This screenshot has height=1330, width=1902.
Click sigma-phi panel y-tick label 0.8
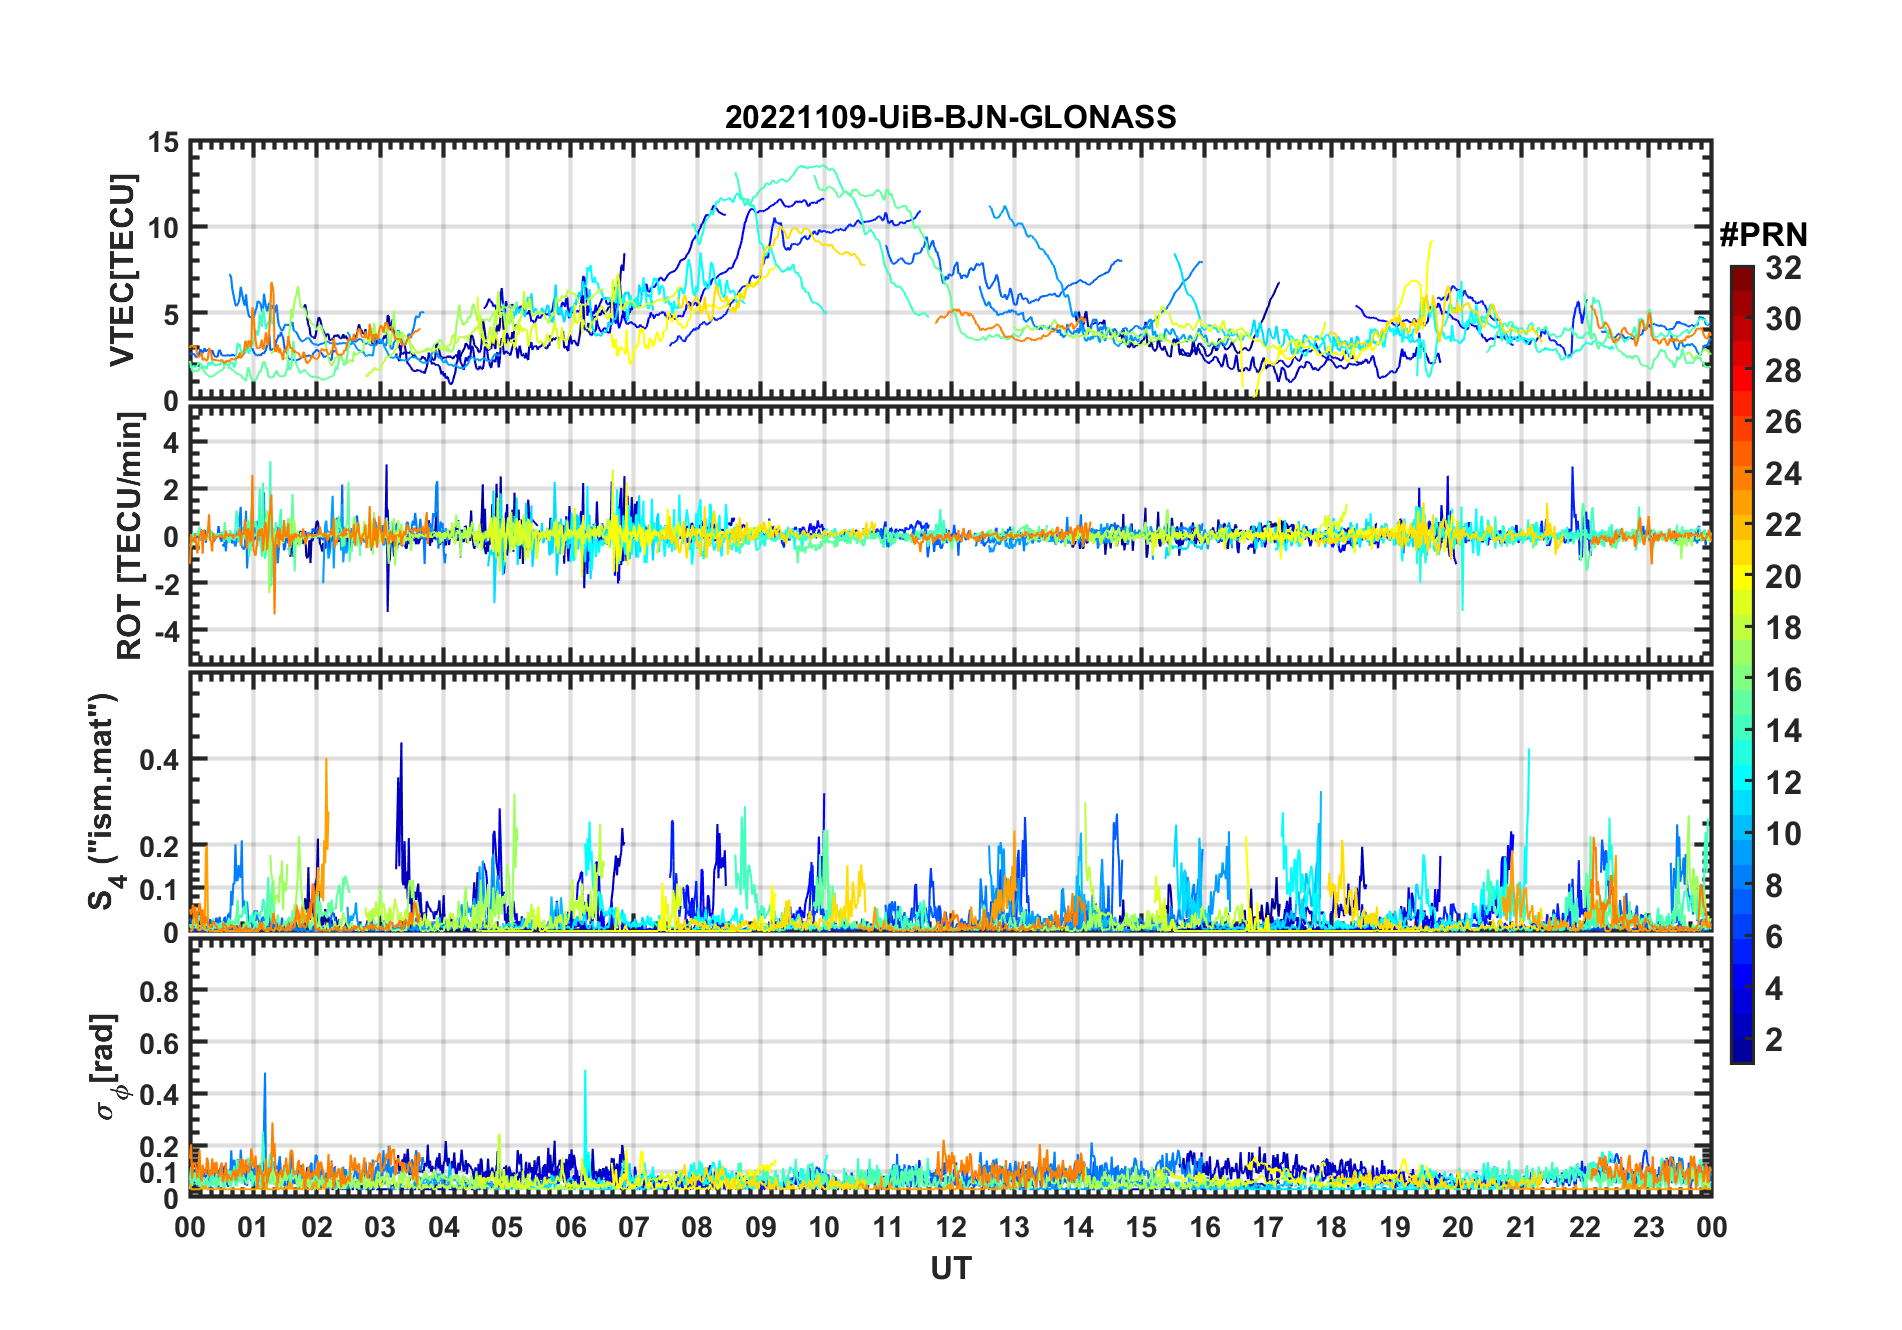(160, 991)
